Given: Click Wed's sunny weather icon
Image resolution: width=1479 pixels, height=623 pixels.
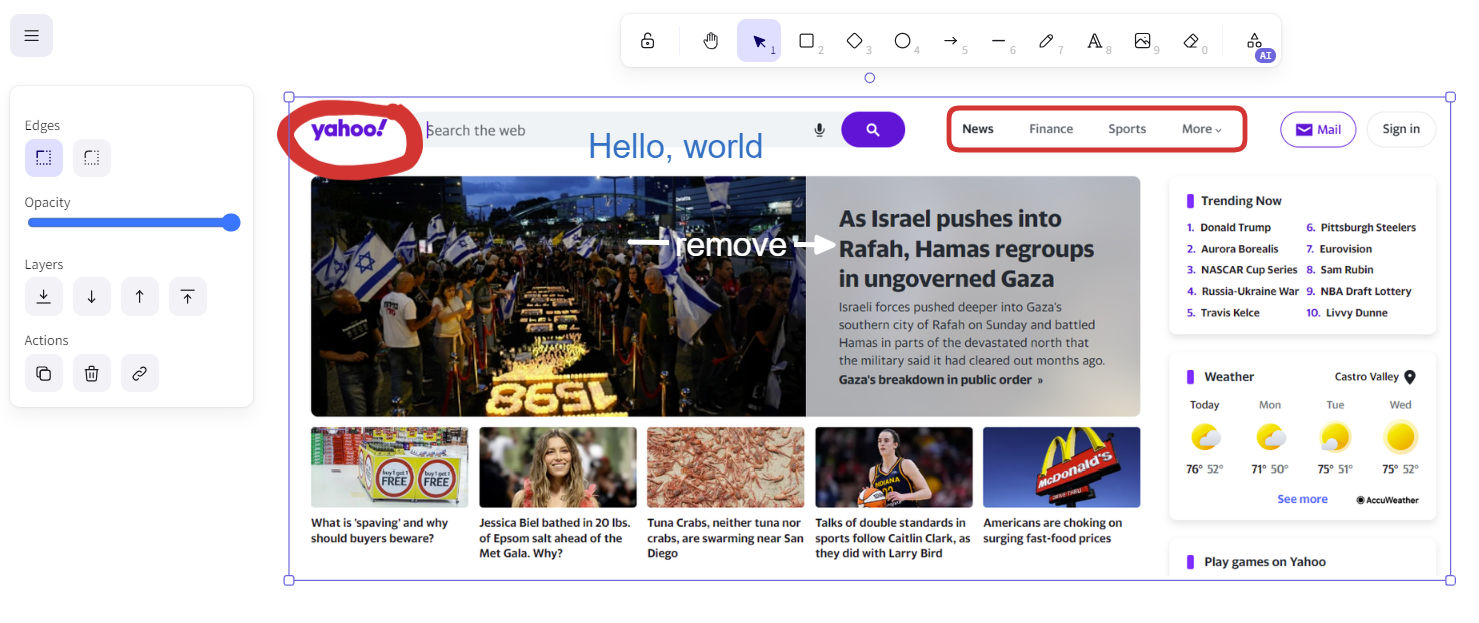Looking at the screenshot, I should pyautogui.click(x=1401, y=437).
